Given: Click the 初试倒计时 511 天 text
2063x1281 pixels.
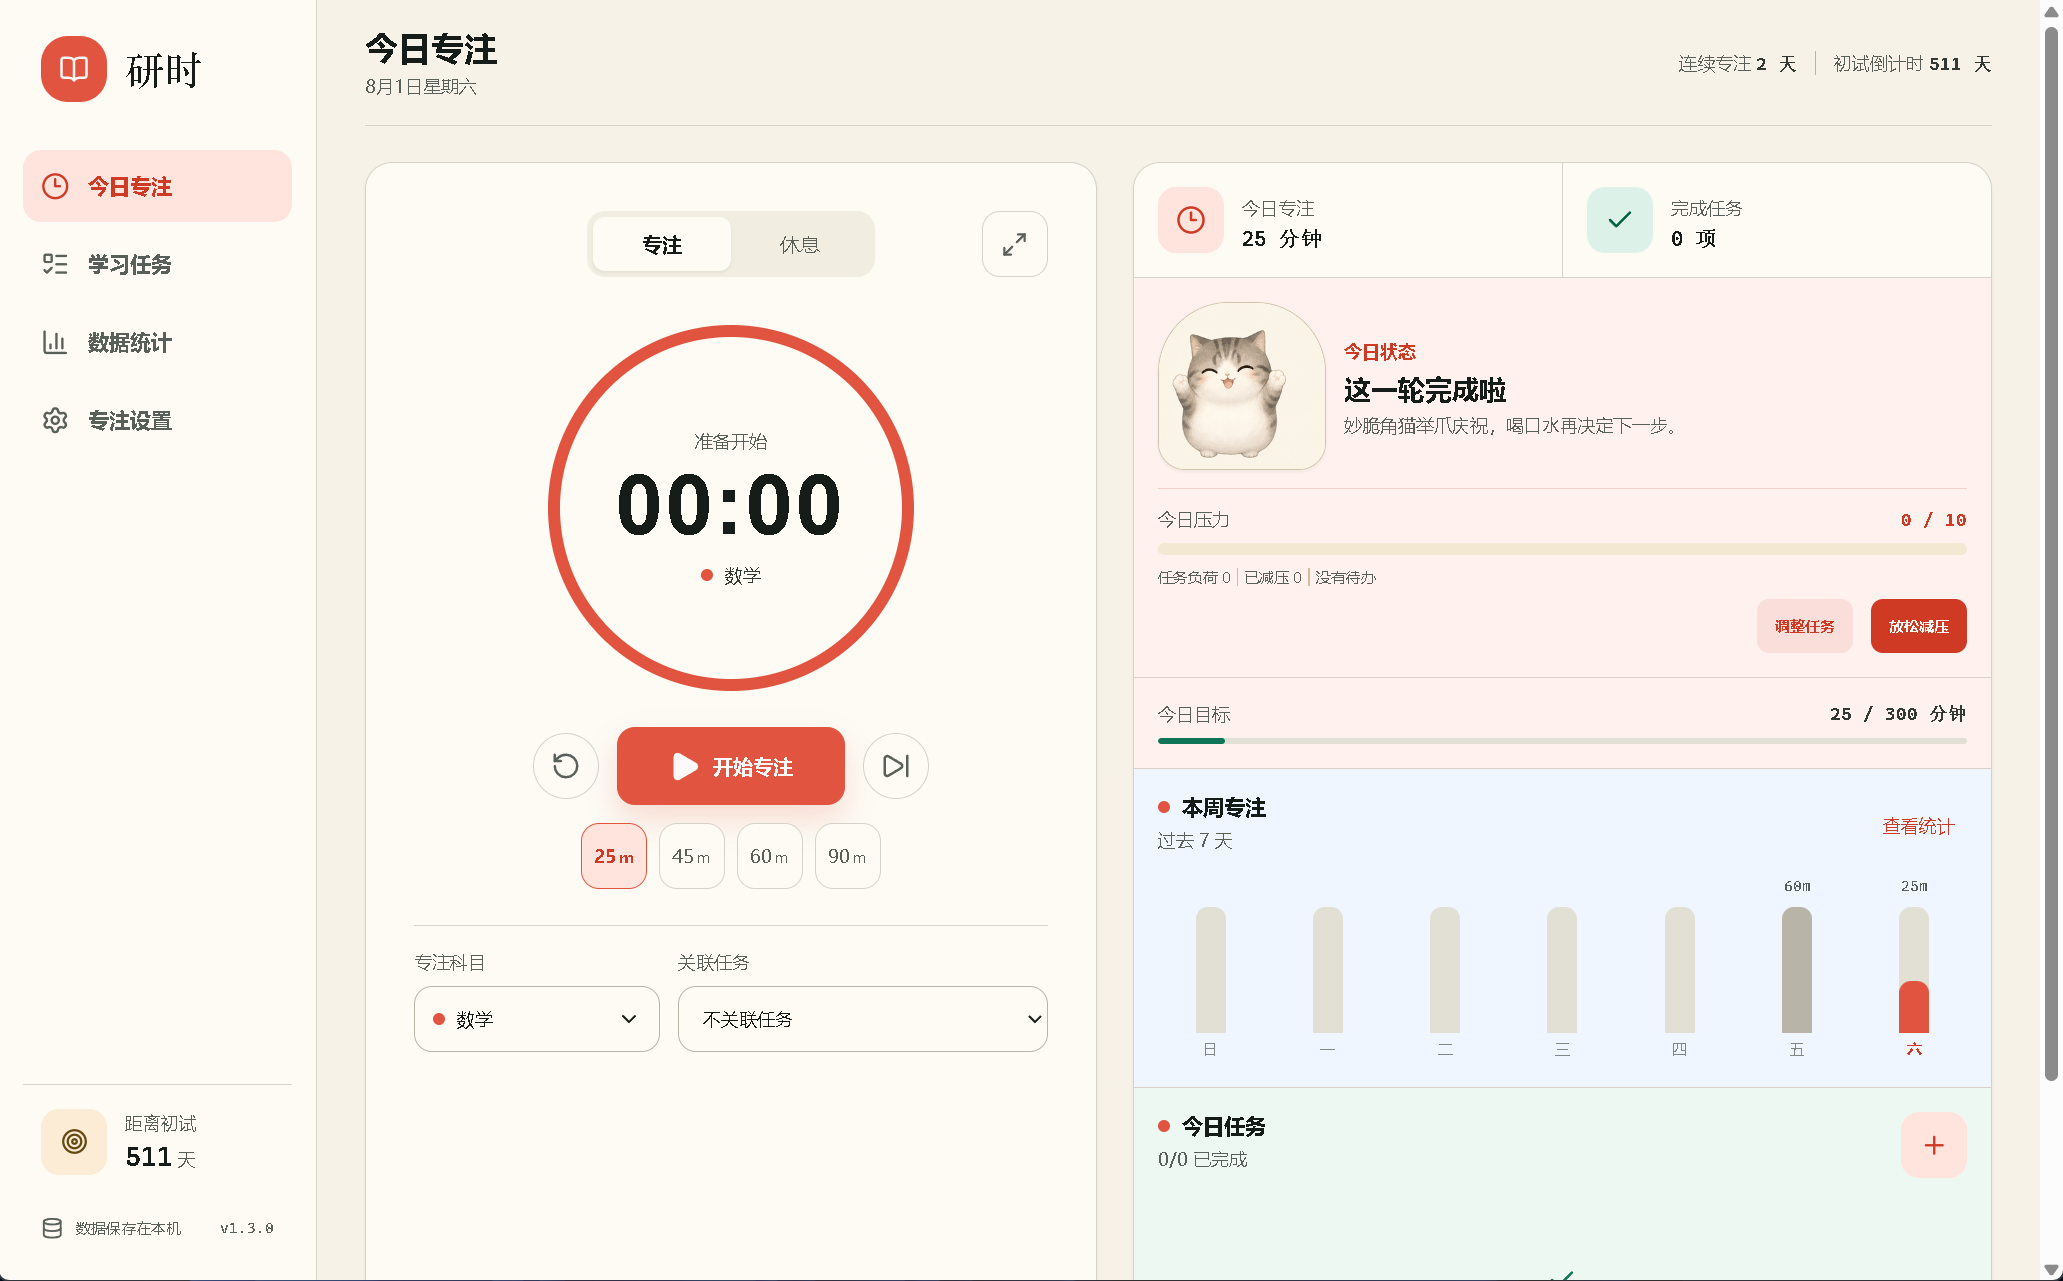Looking at the screenshot, I should 1912,64.
